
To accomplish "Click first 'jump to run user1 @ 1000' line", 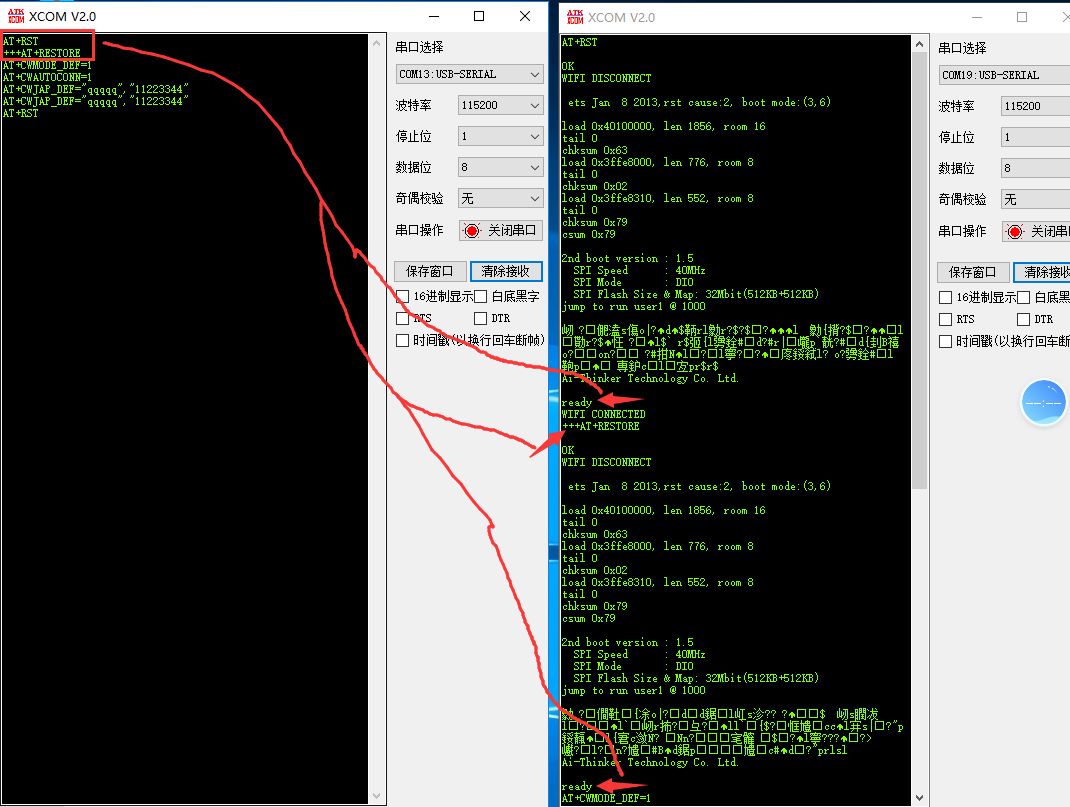I will point(634,306).
